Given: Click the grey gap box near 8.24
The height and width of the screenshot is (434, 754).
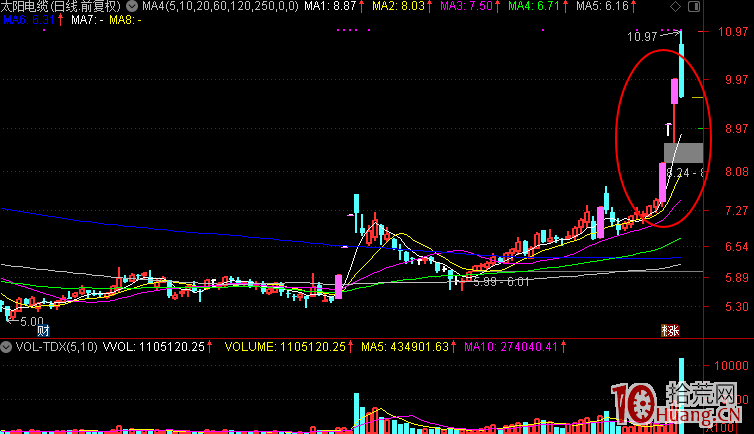Looking at the screenshot, I should click(x=683, y=153).
